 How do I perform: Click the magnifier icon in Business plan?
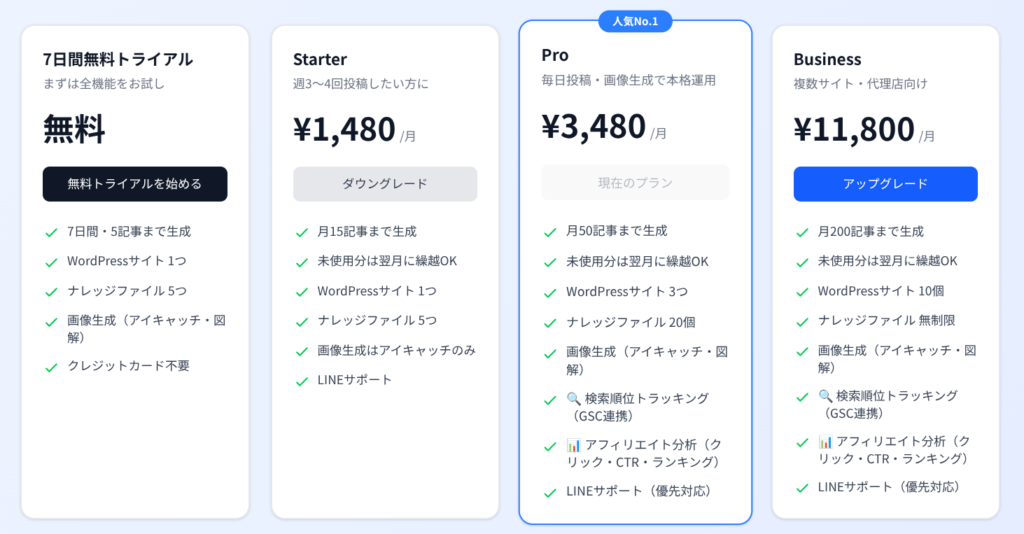coord(825,396)
